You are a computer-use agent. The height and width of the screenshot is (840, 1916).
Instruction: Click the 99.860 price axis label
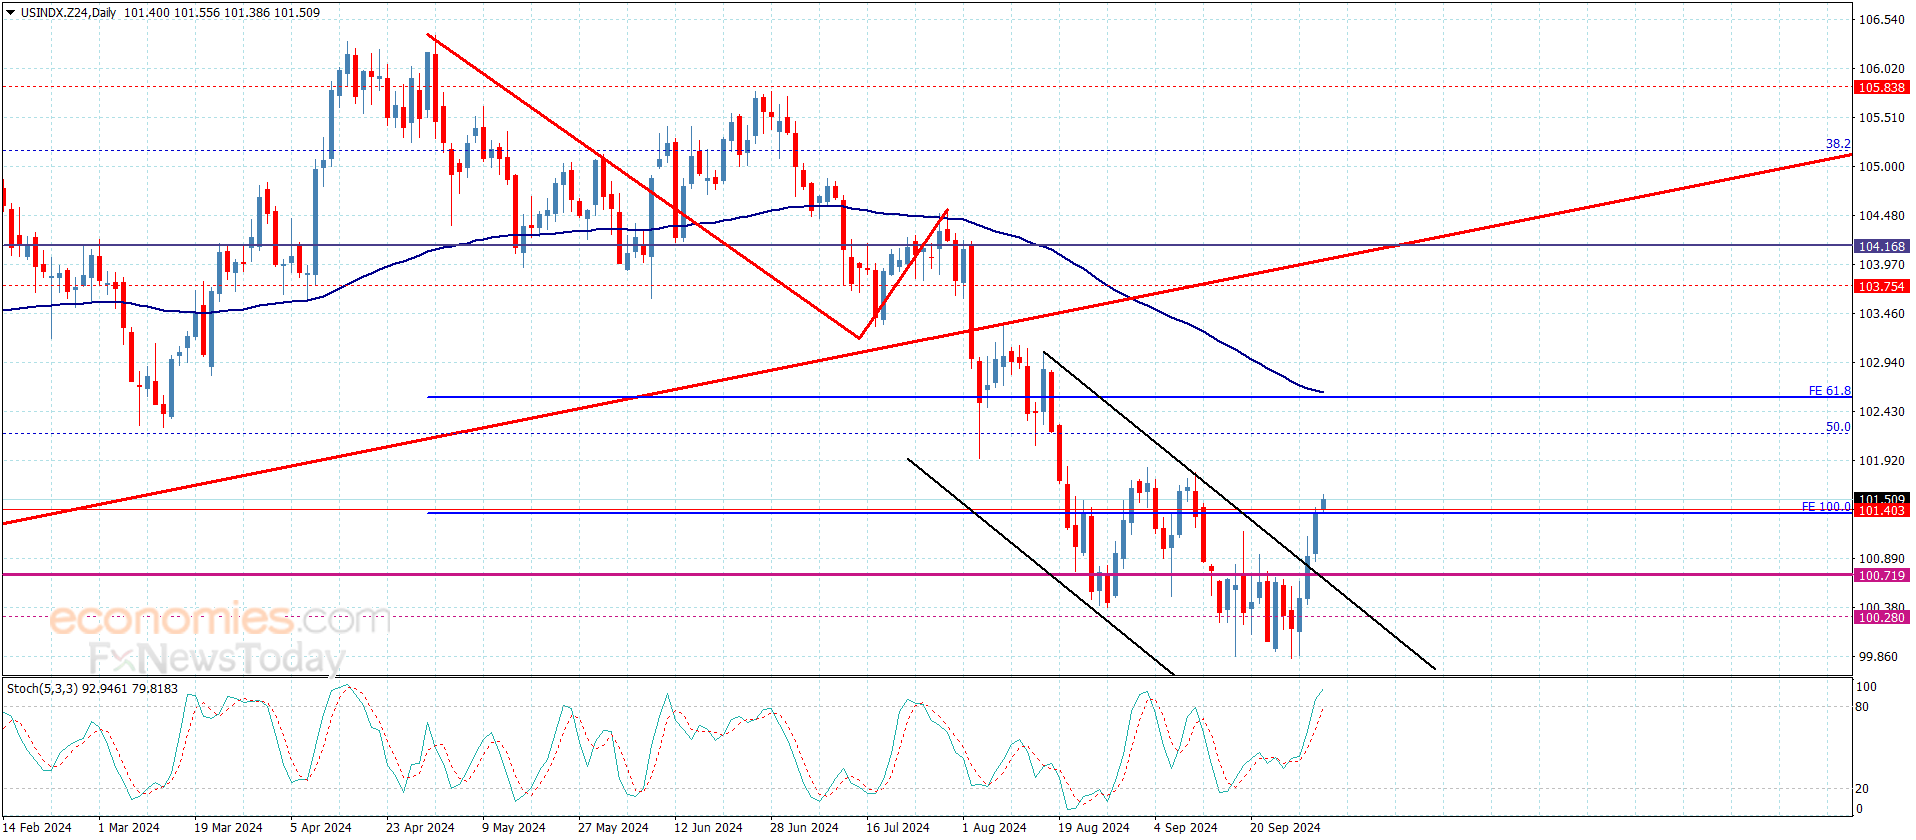[1878, 656]
